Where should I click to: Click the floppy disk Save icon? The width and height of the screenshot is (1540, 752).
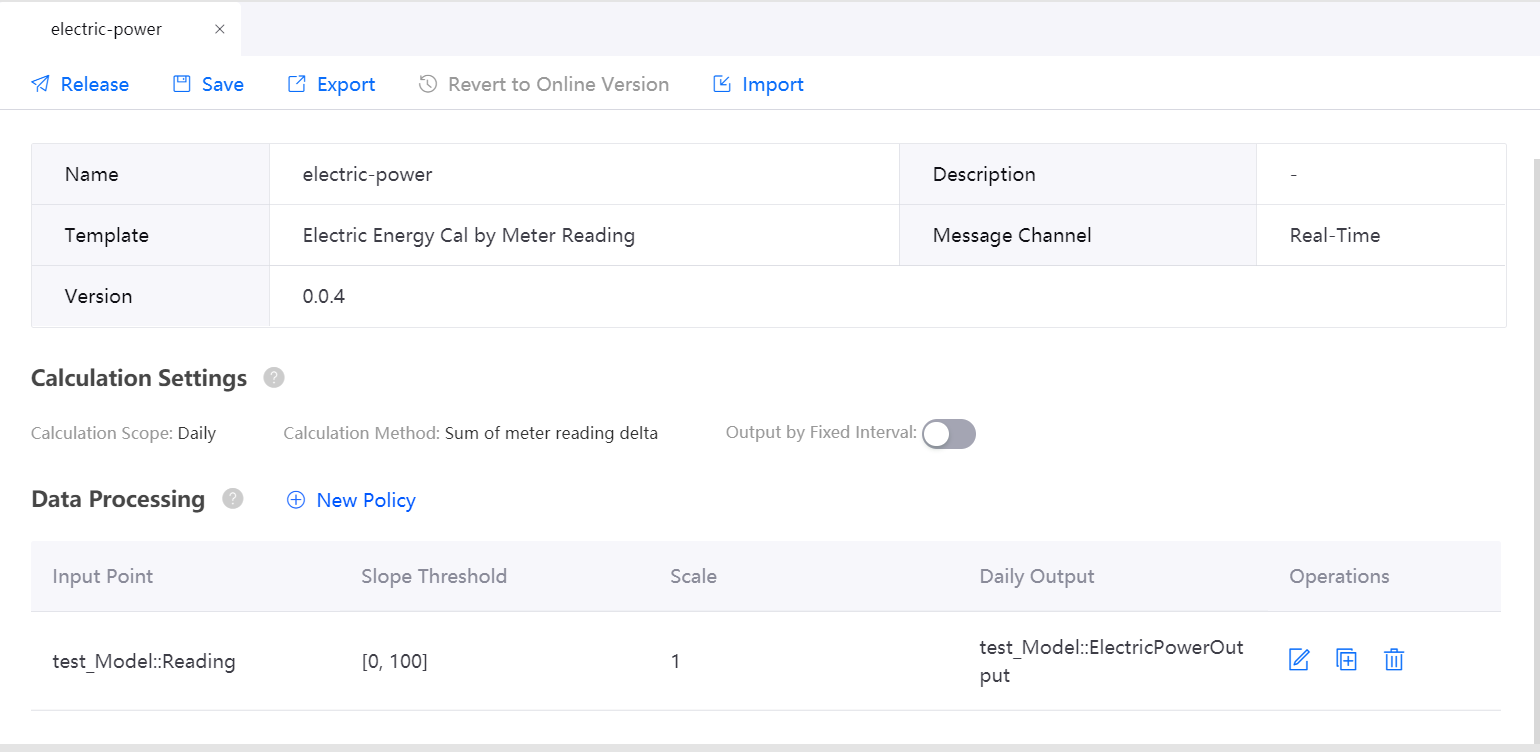[x=182, y=84]
